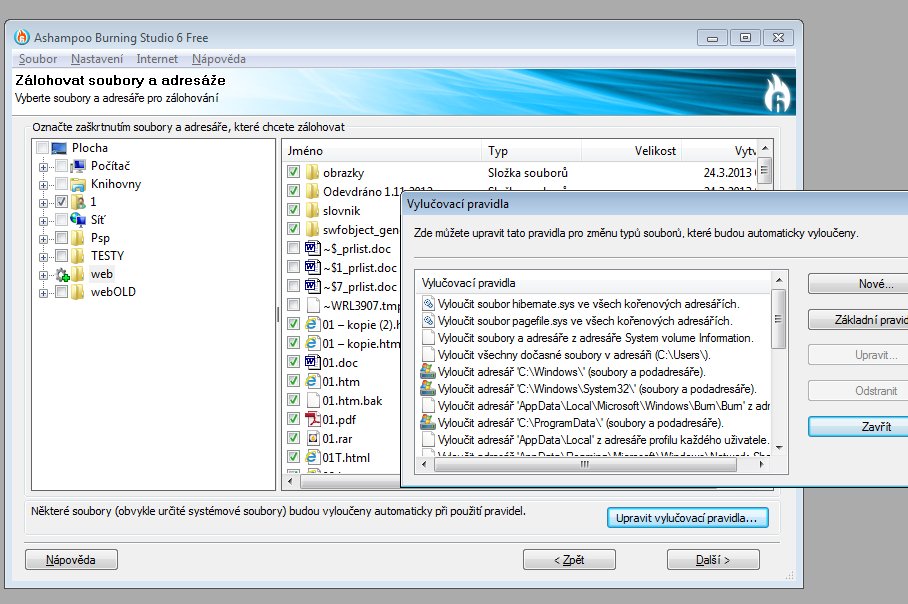Select the Počítač computer icon
Viewport: 908px width, 604px height.
click(78, 166)
